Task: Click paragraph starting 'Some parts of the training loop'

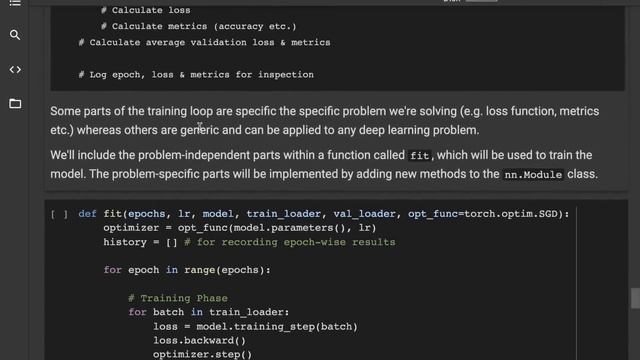Action: (324, 120)
